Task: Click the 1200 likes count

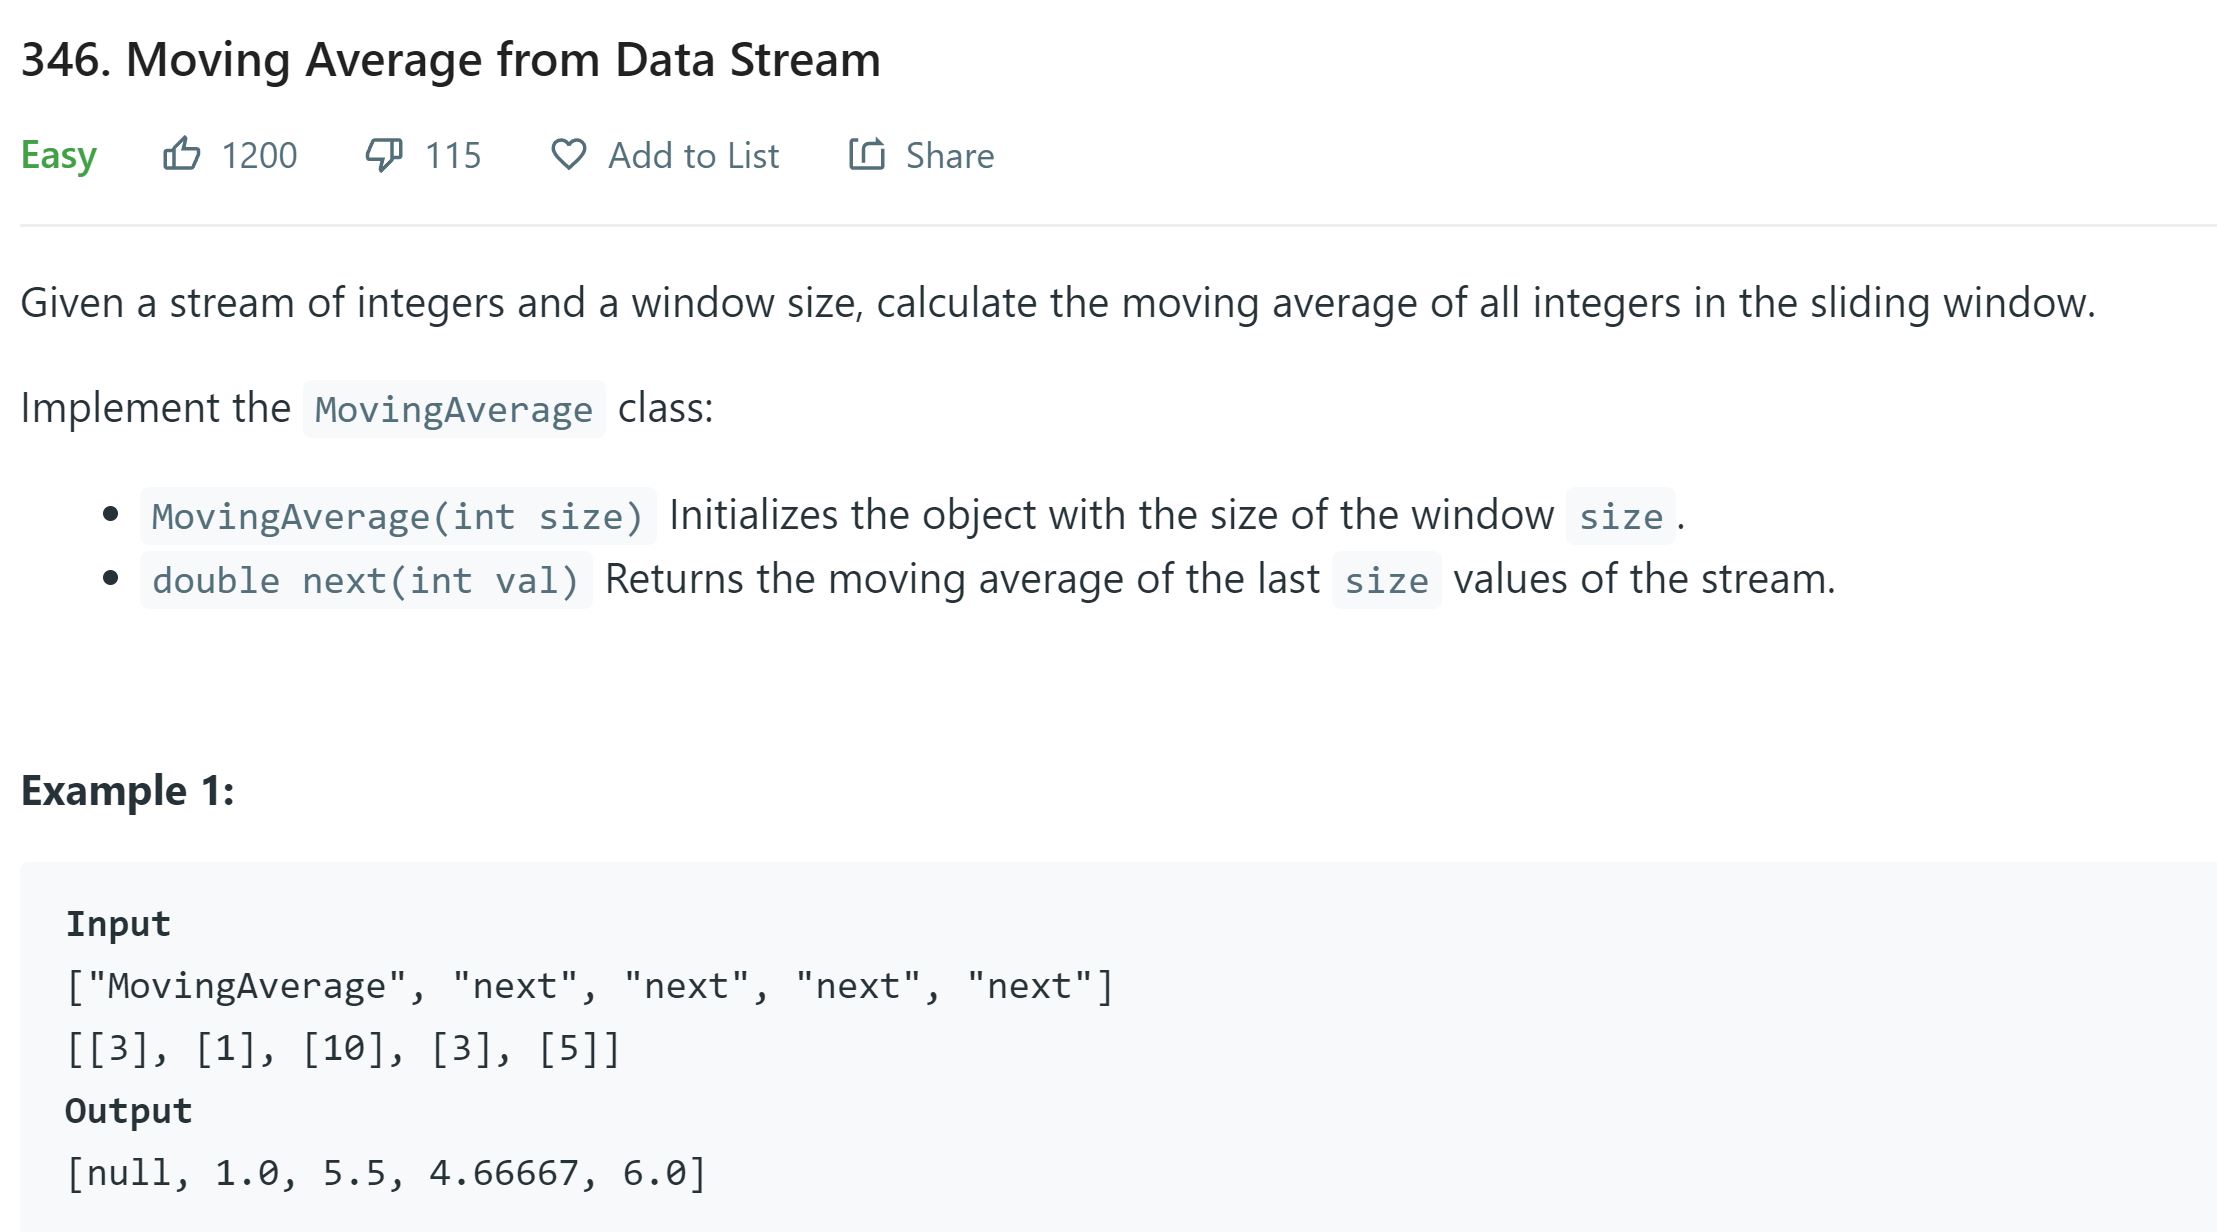Action: coord(259,156)
